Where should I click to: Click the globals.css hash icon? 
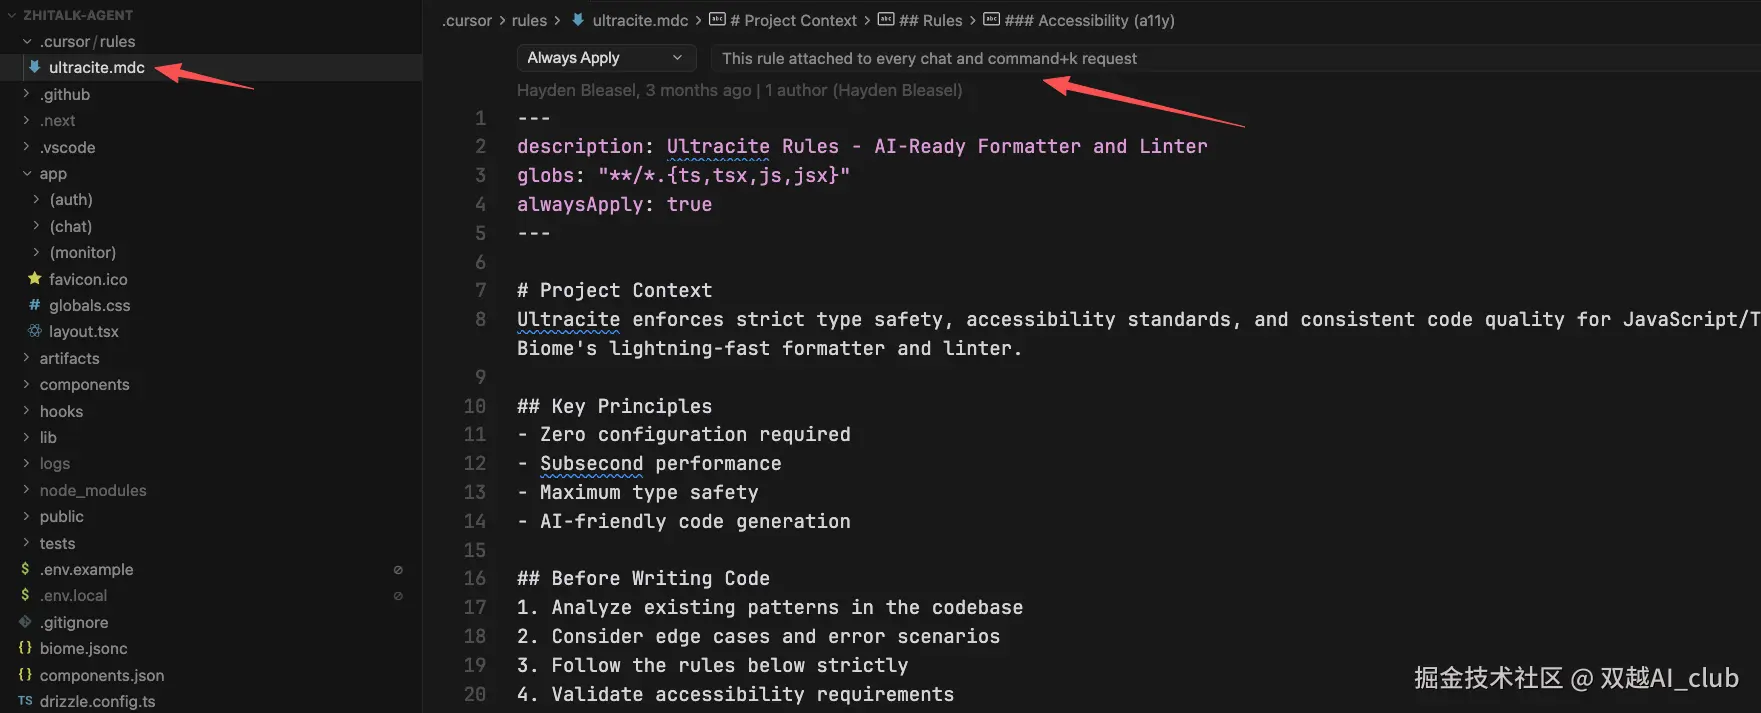(x=35, y=305)
